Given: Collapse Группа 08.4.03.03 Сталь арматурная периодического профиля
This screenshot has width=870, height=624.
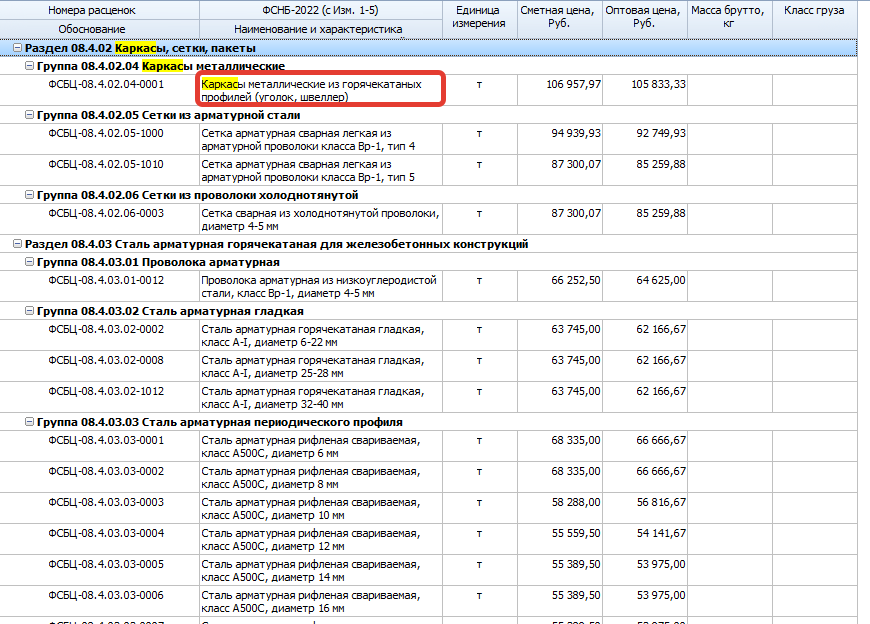Looking at the screenshot, I should (29, 422).
